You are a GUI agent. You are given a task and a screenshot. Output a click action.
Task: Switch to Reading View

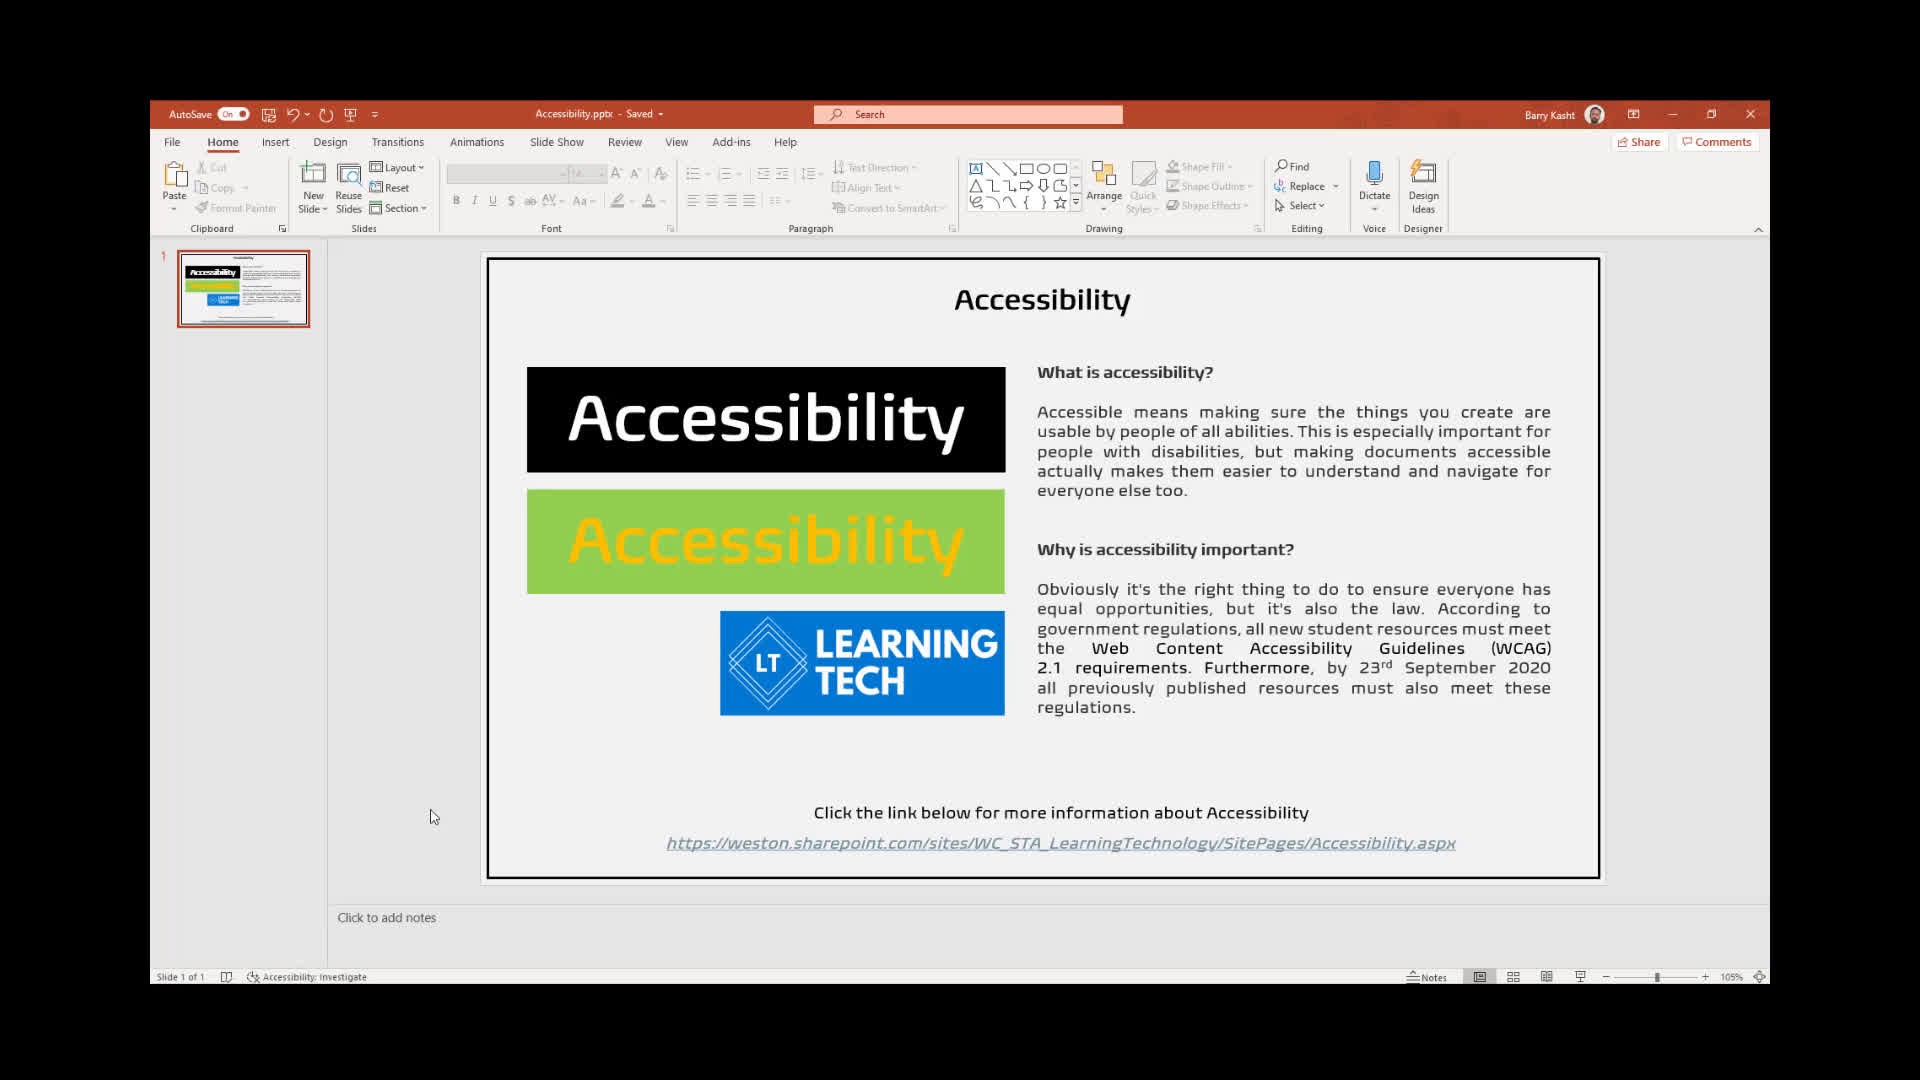pos(1546,977)
